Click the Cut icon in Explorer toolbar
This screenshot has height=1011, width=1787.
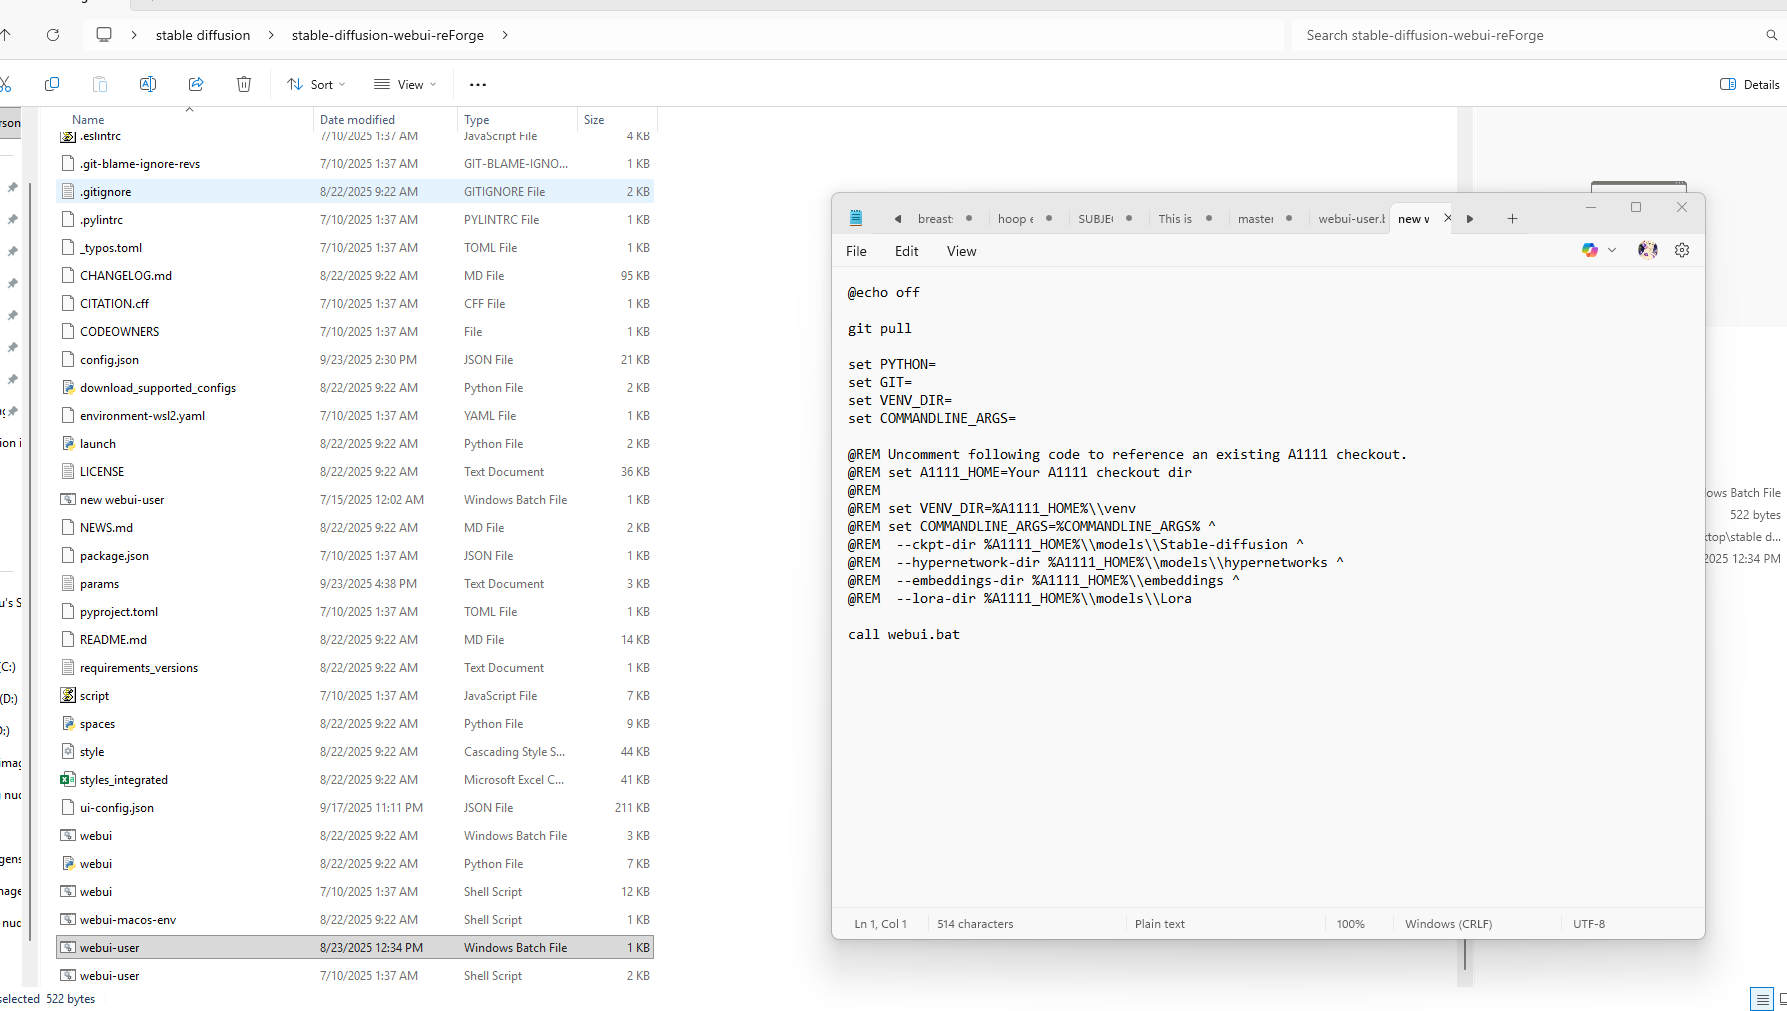coord(5,84)
